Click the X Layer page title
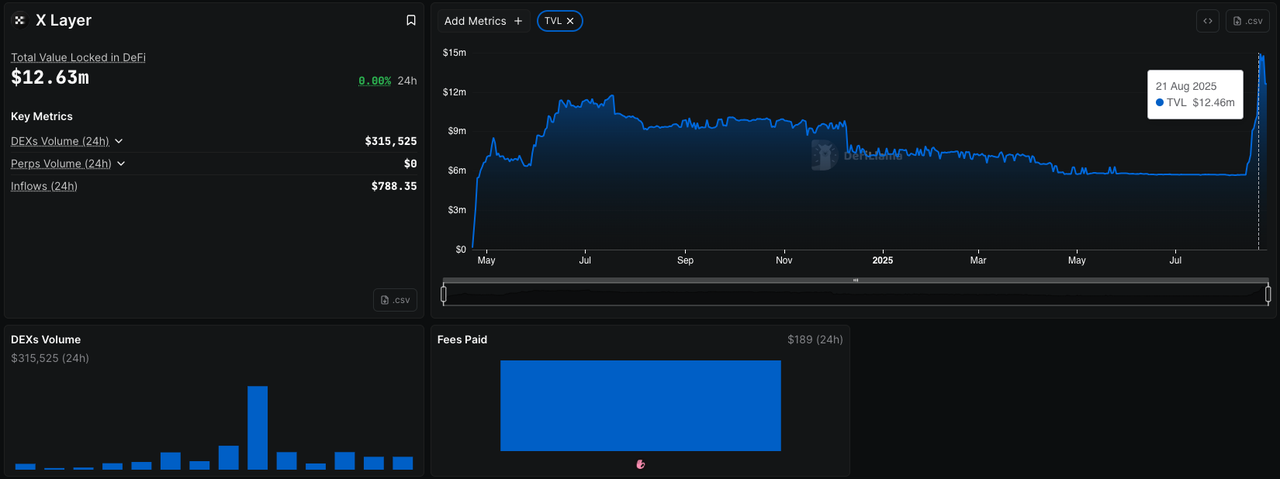Screen dimensions: 1280x479 64,20
